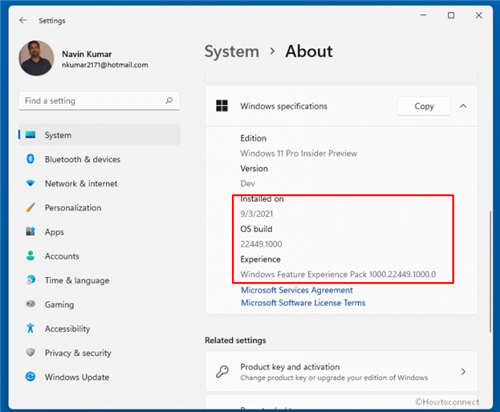
Task: Click System in the breadcrumb
Action: tap(232, 52)
